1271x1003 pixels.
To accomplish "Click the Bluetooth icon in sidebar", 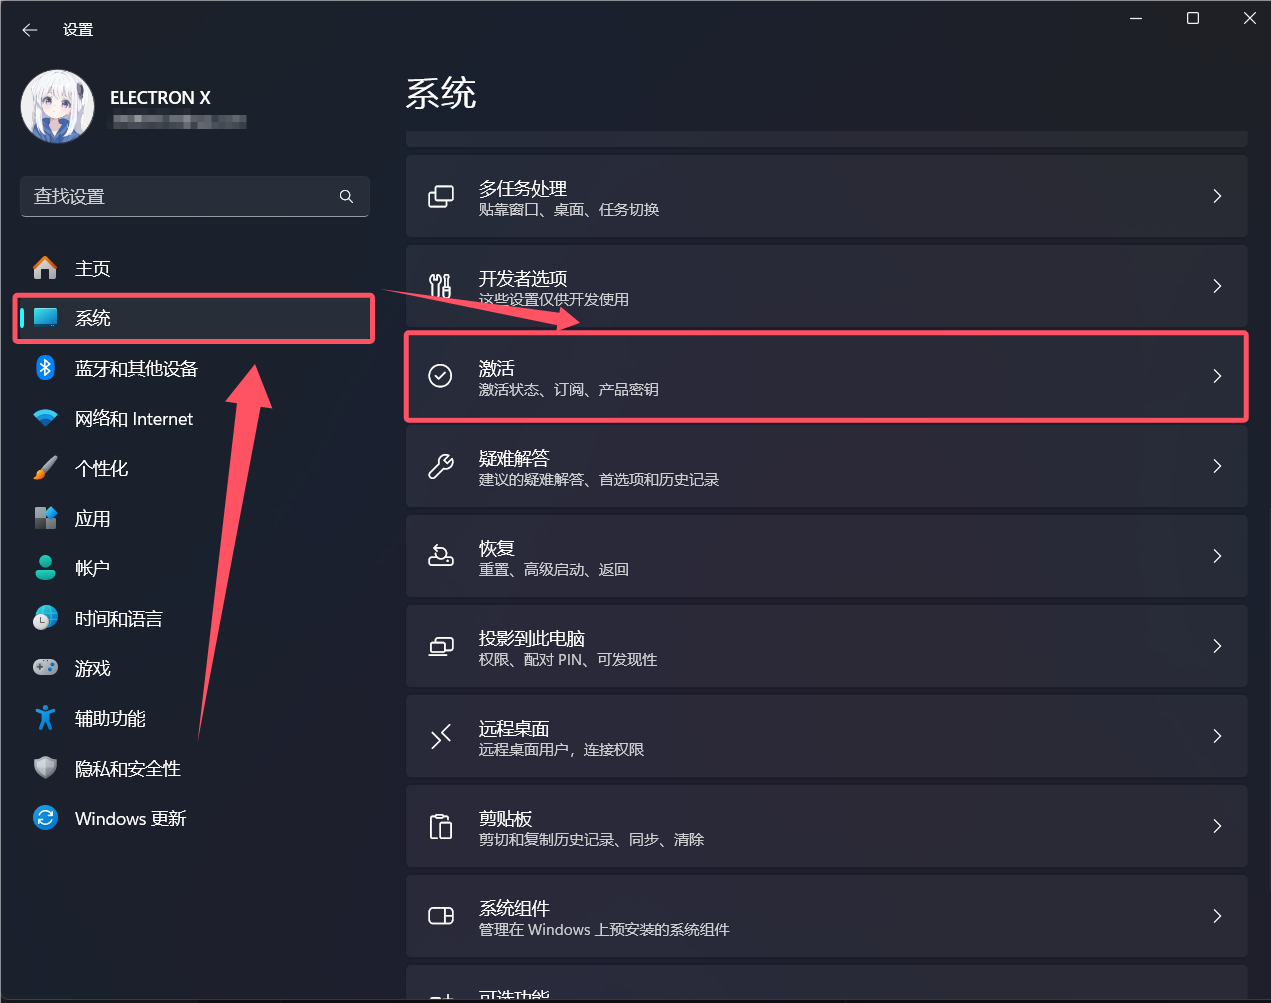I will coord(45,368).
